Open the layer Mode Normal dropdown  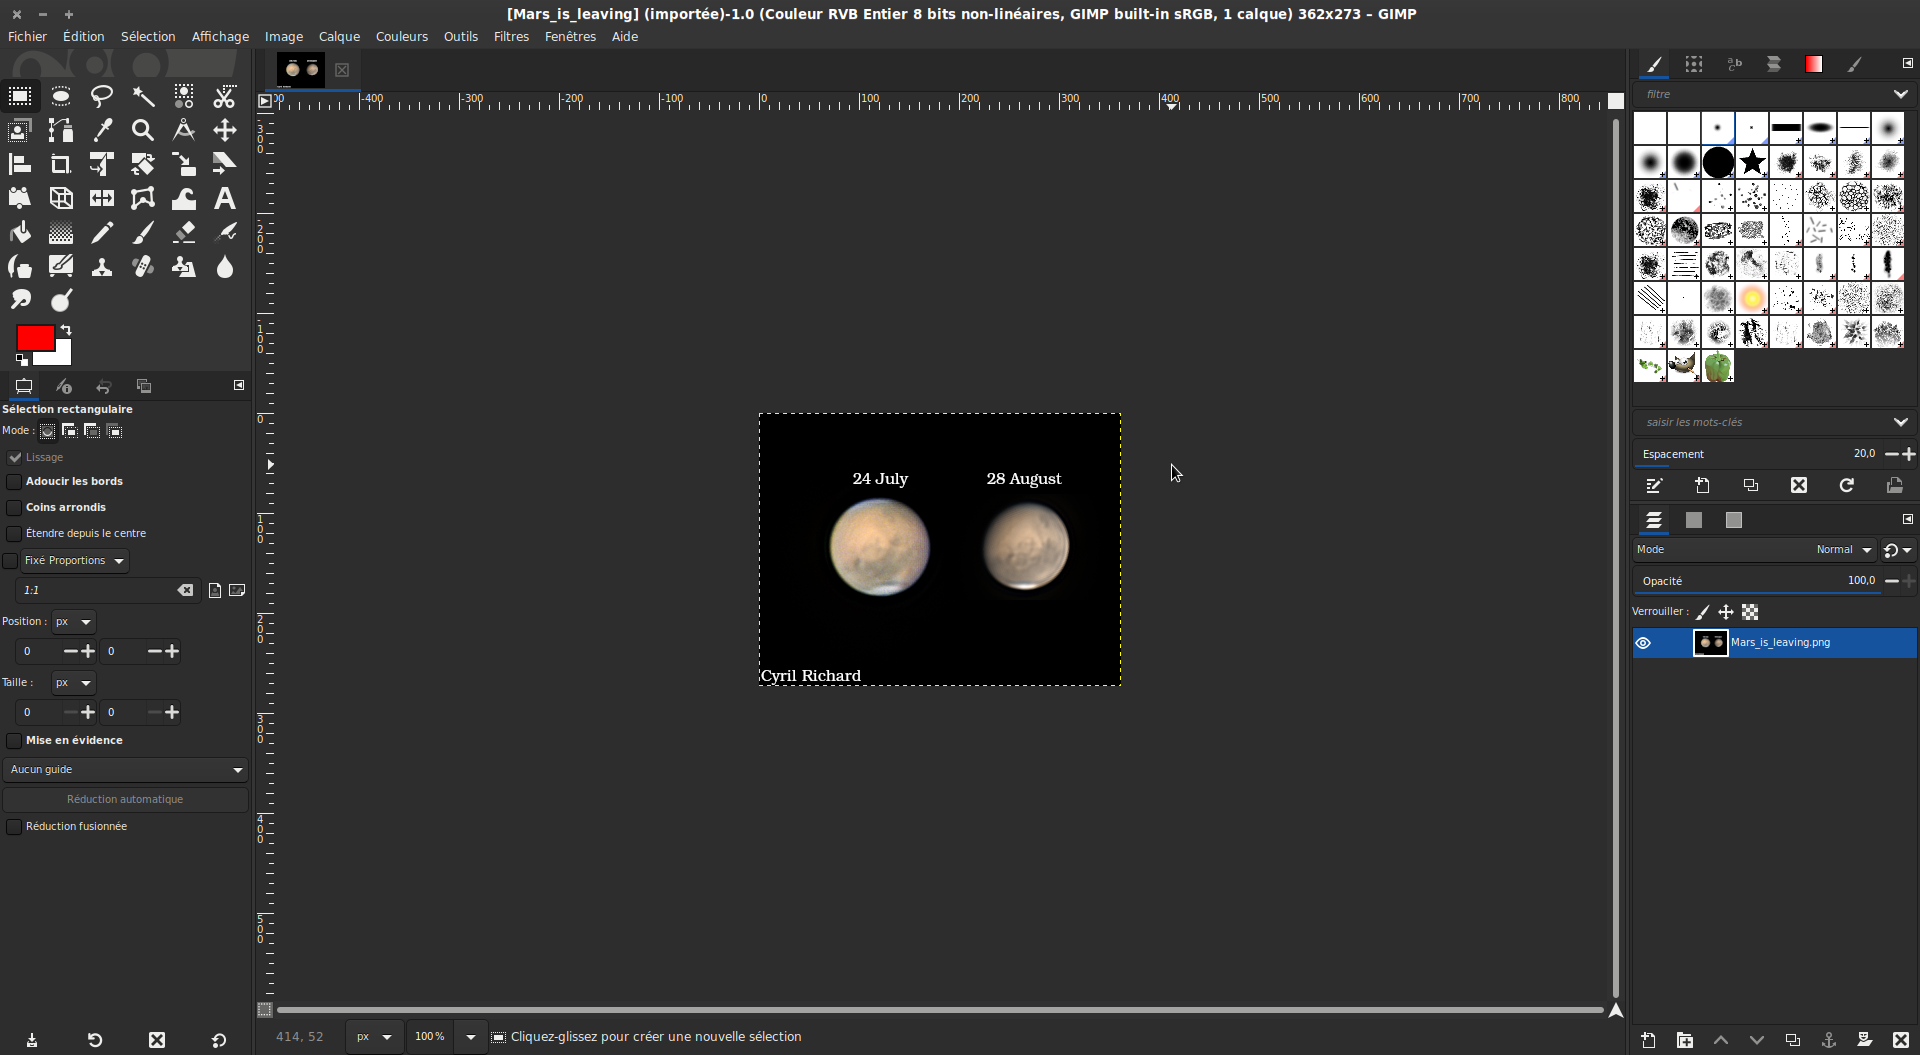(1843, 550)
